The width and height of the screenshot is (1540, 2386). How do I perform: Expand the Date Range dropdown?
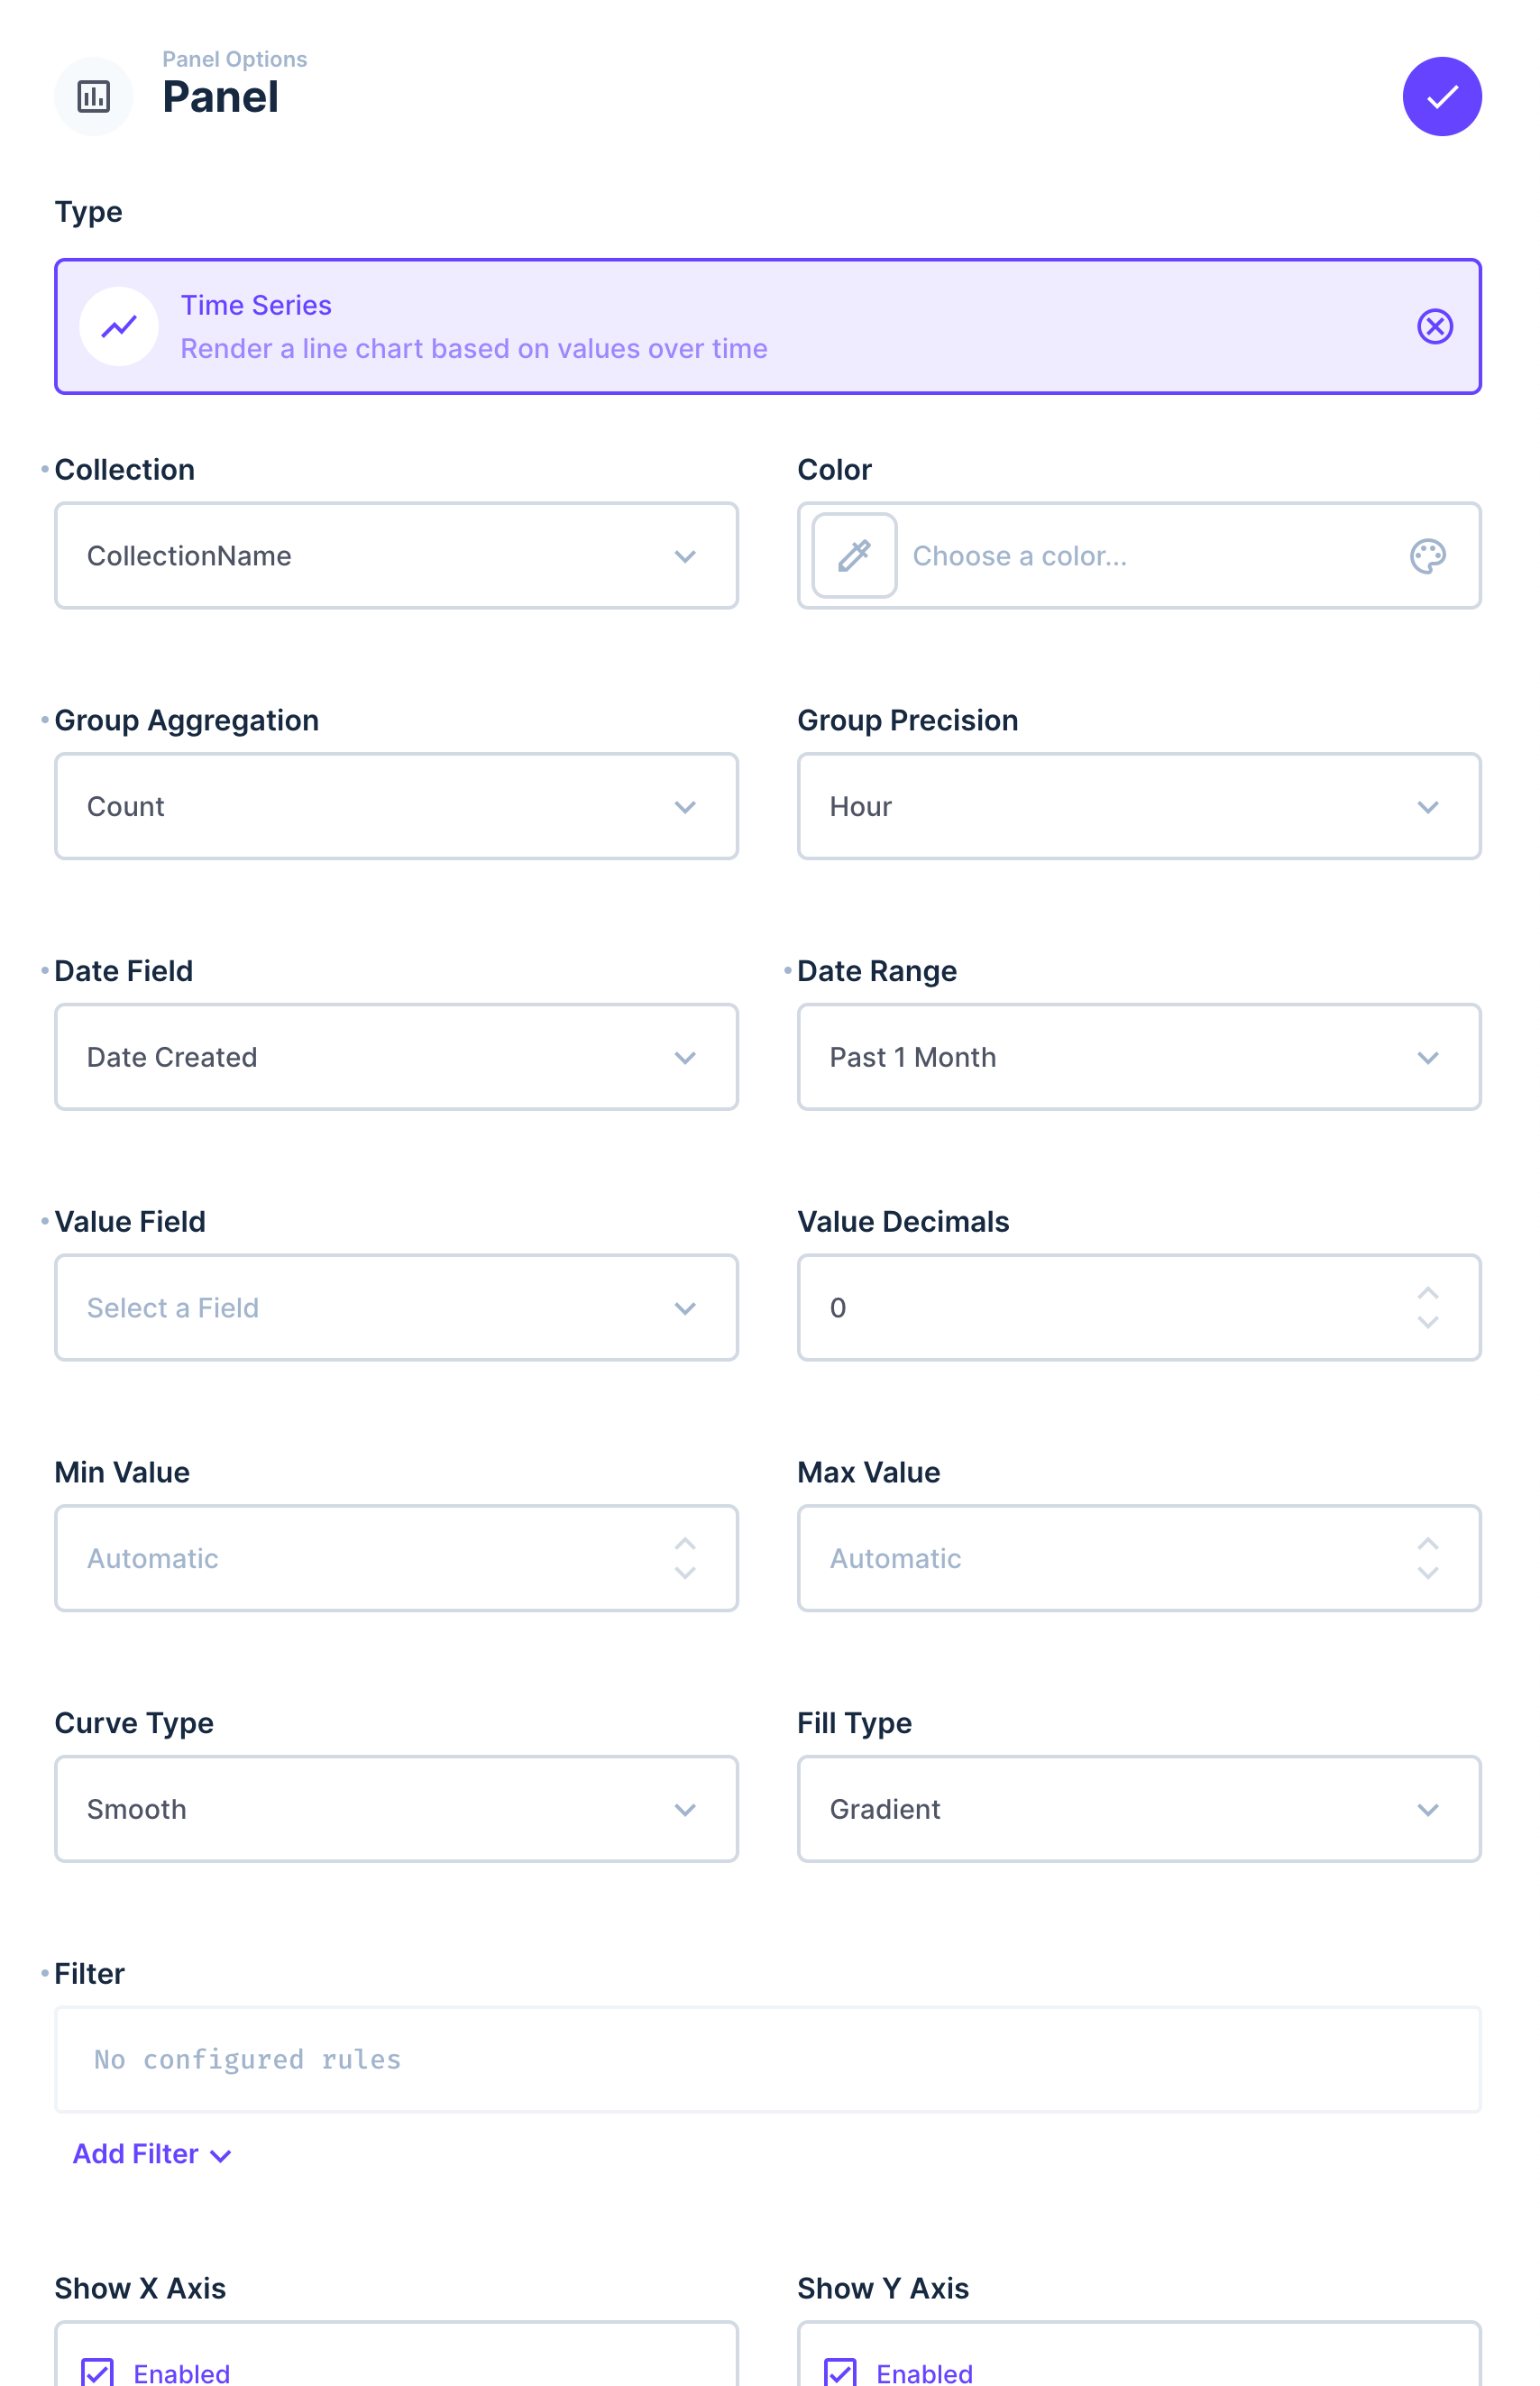coord(1139,1058)
